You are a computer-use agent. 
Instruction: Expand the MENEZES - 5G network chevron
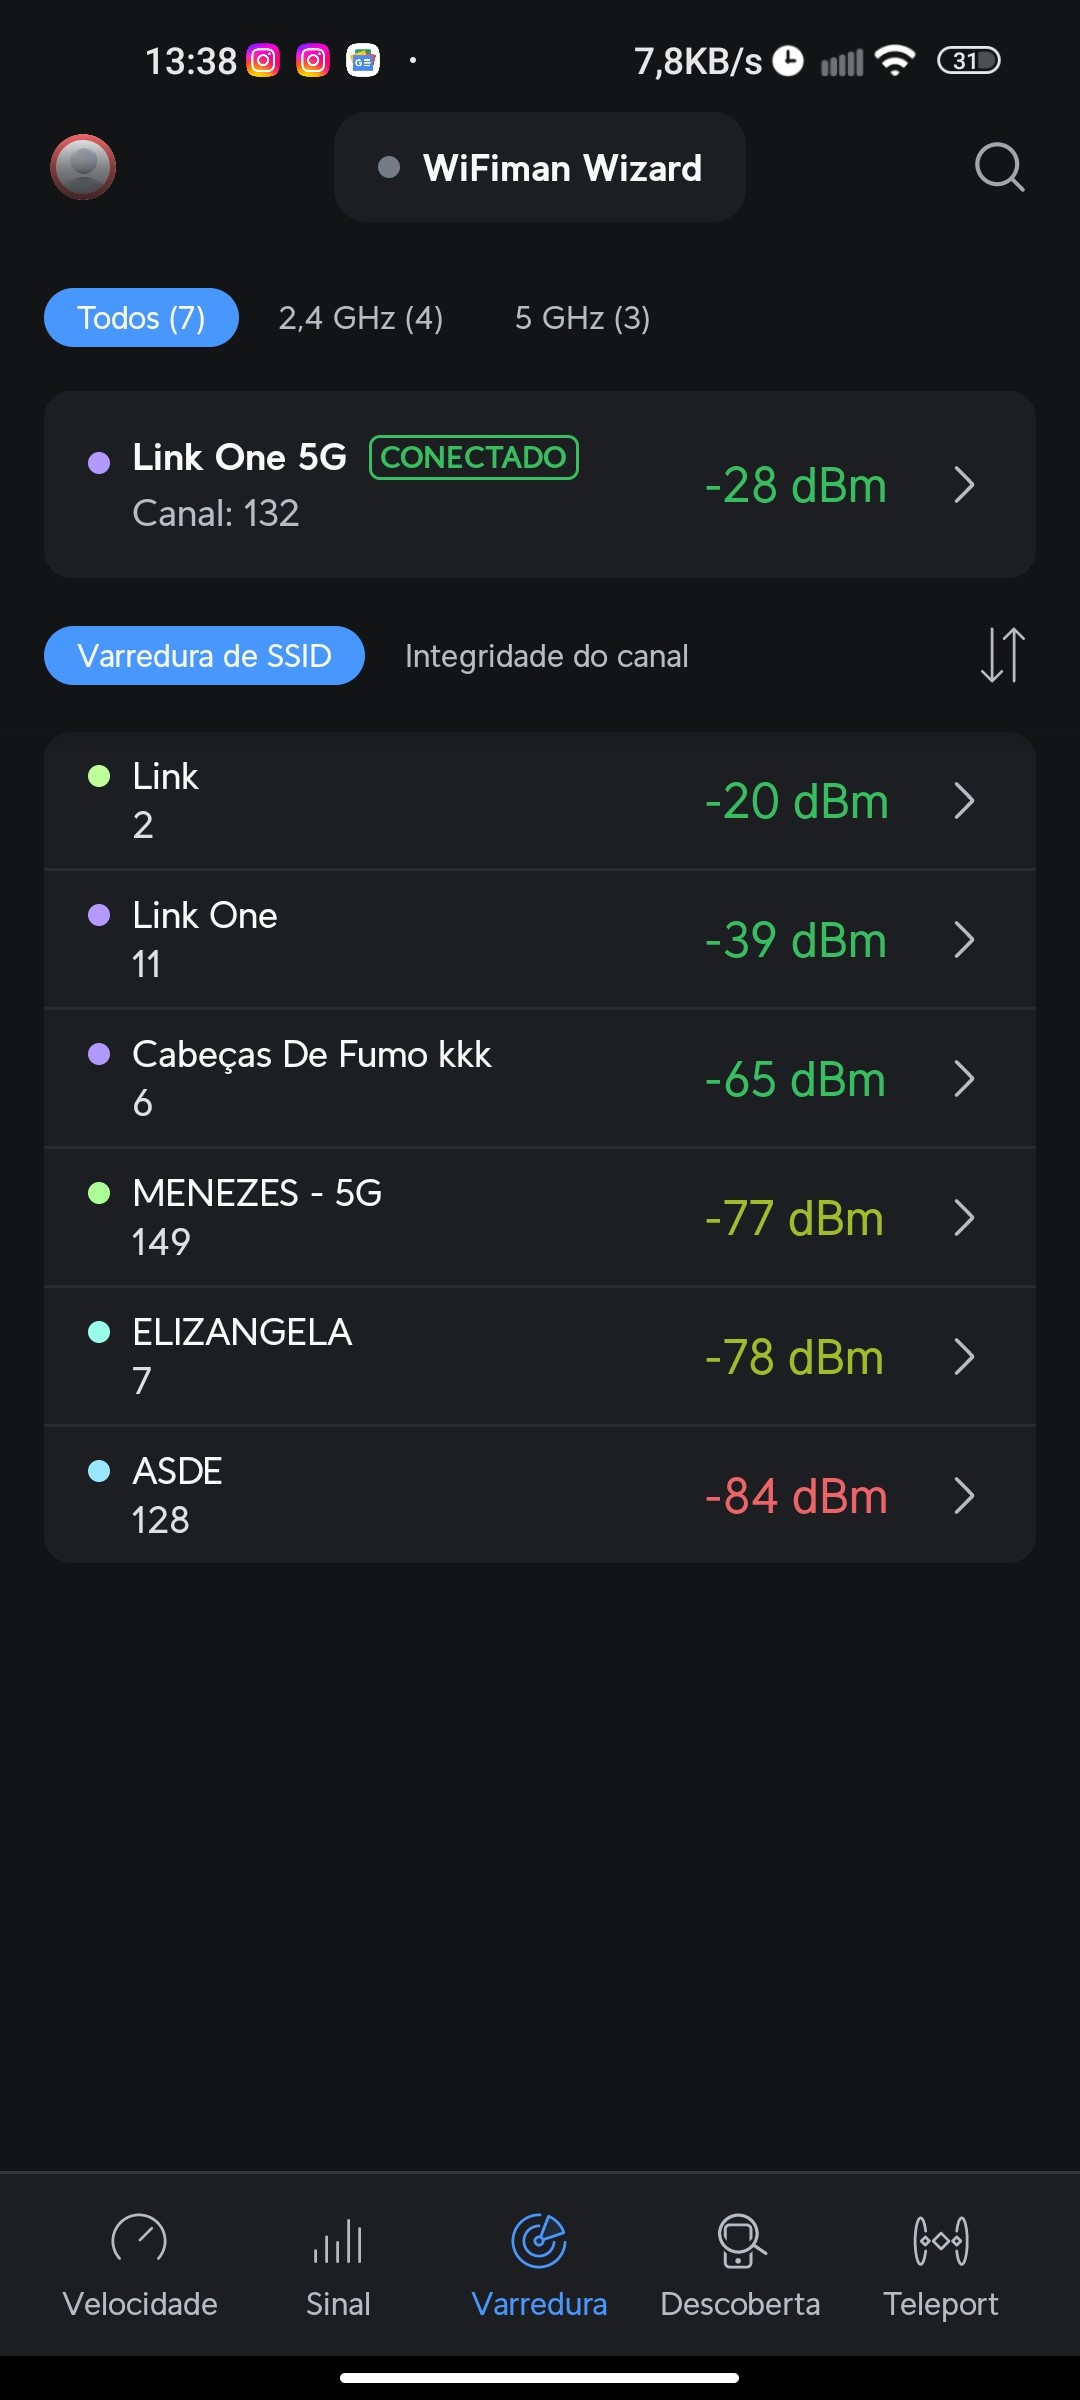964,1218
